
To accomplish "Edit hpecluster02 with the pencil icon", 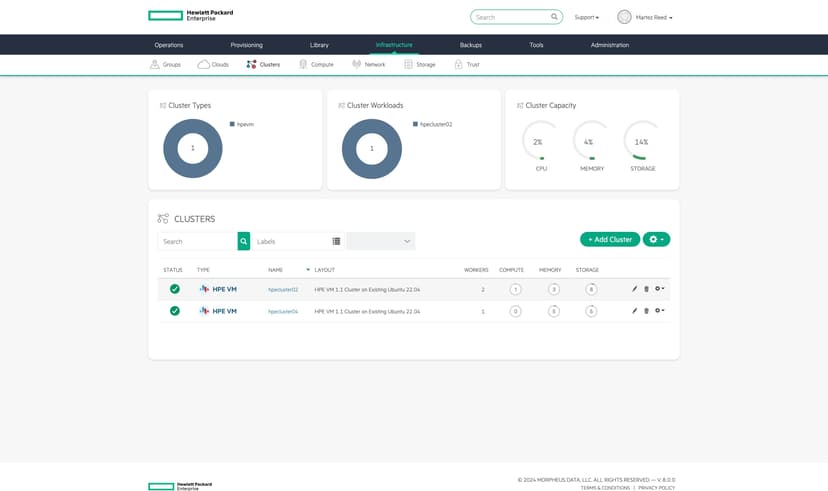I will point(634,289).
